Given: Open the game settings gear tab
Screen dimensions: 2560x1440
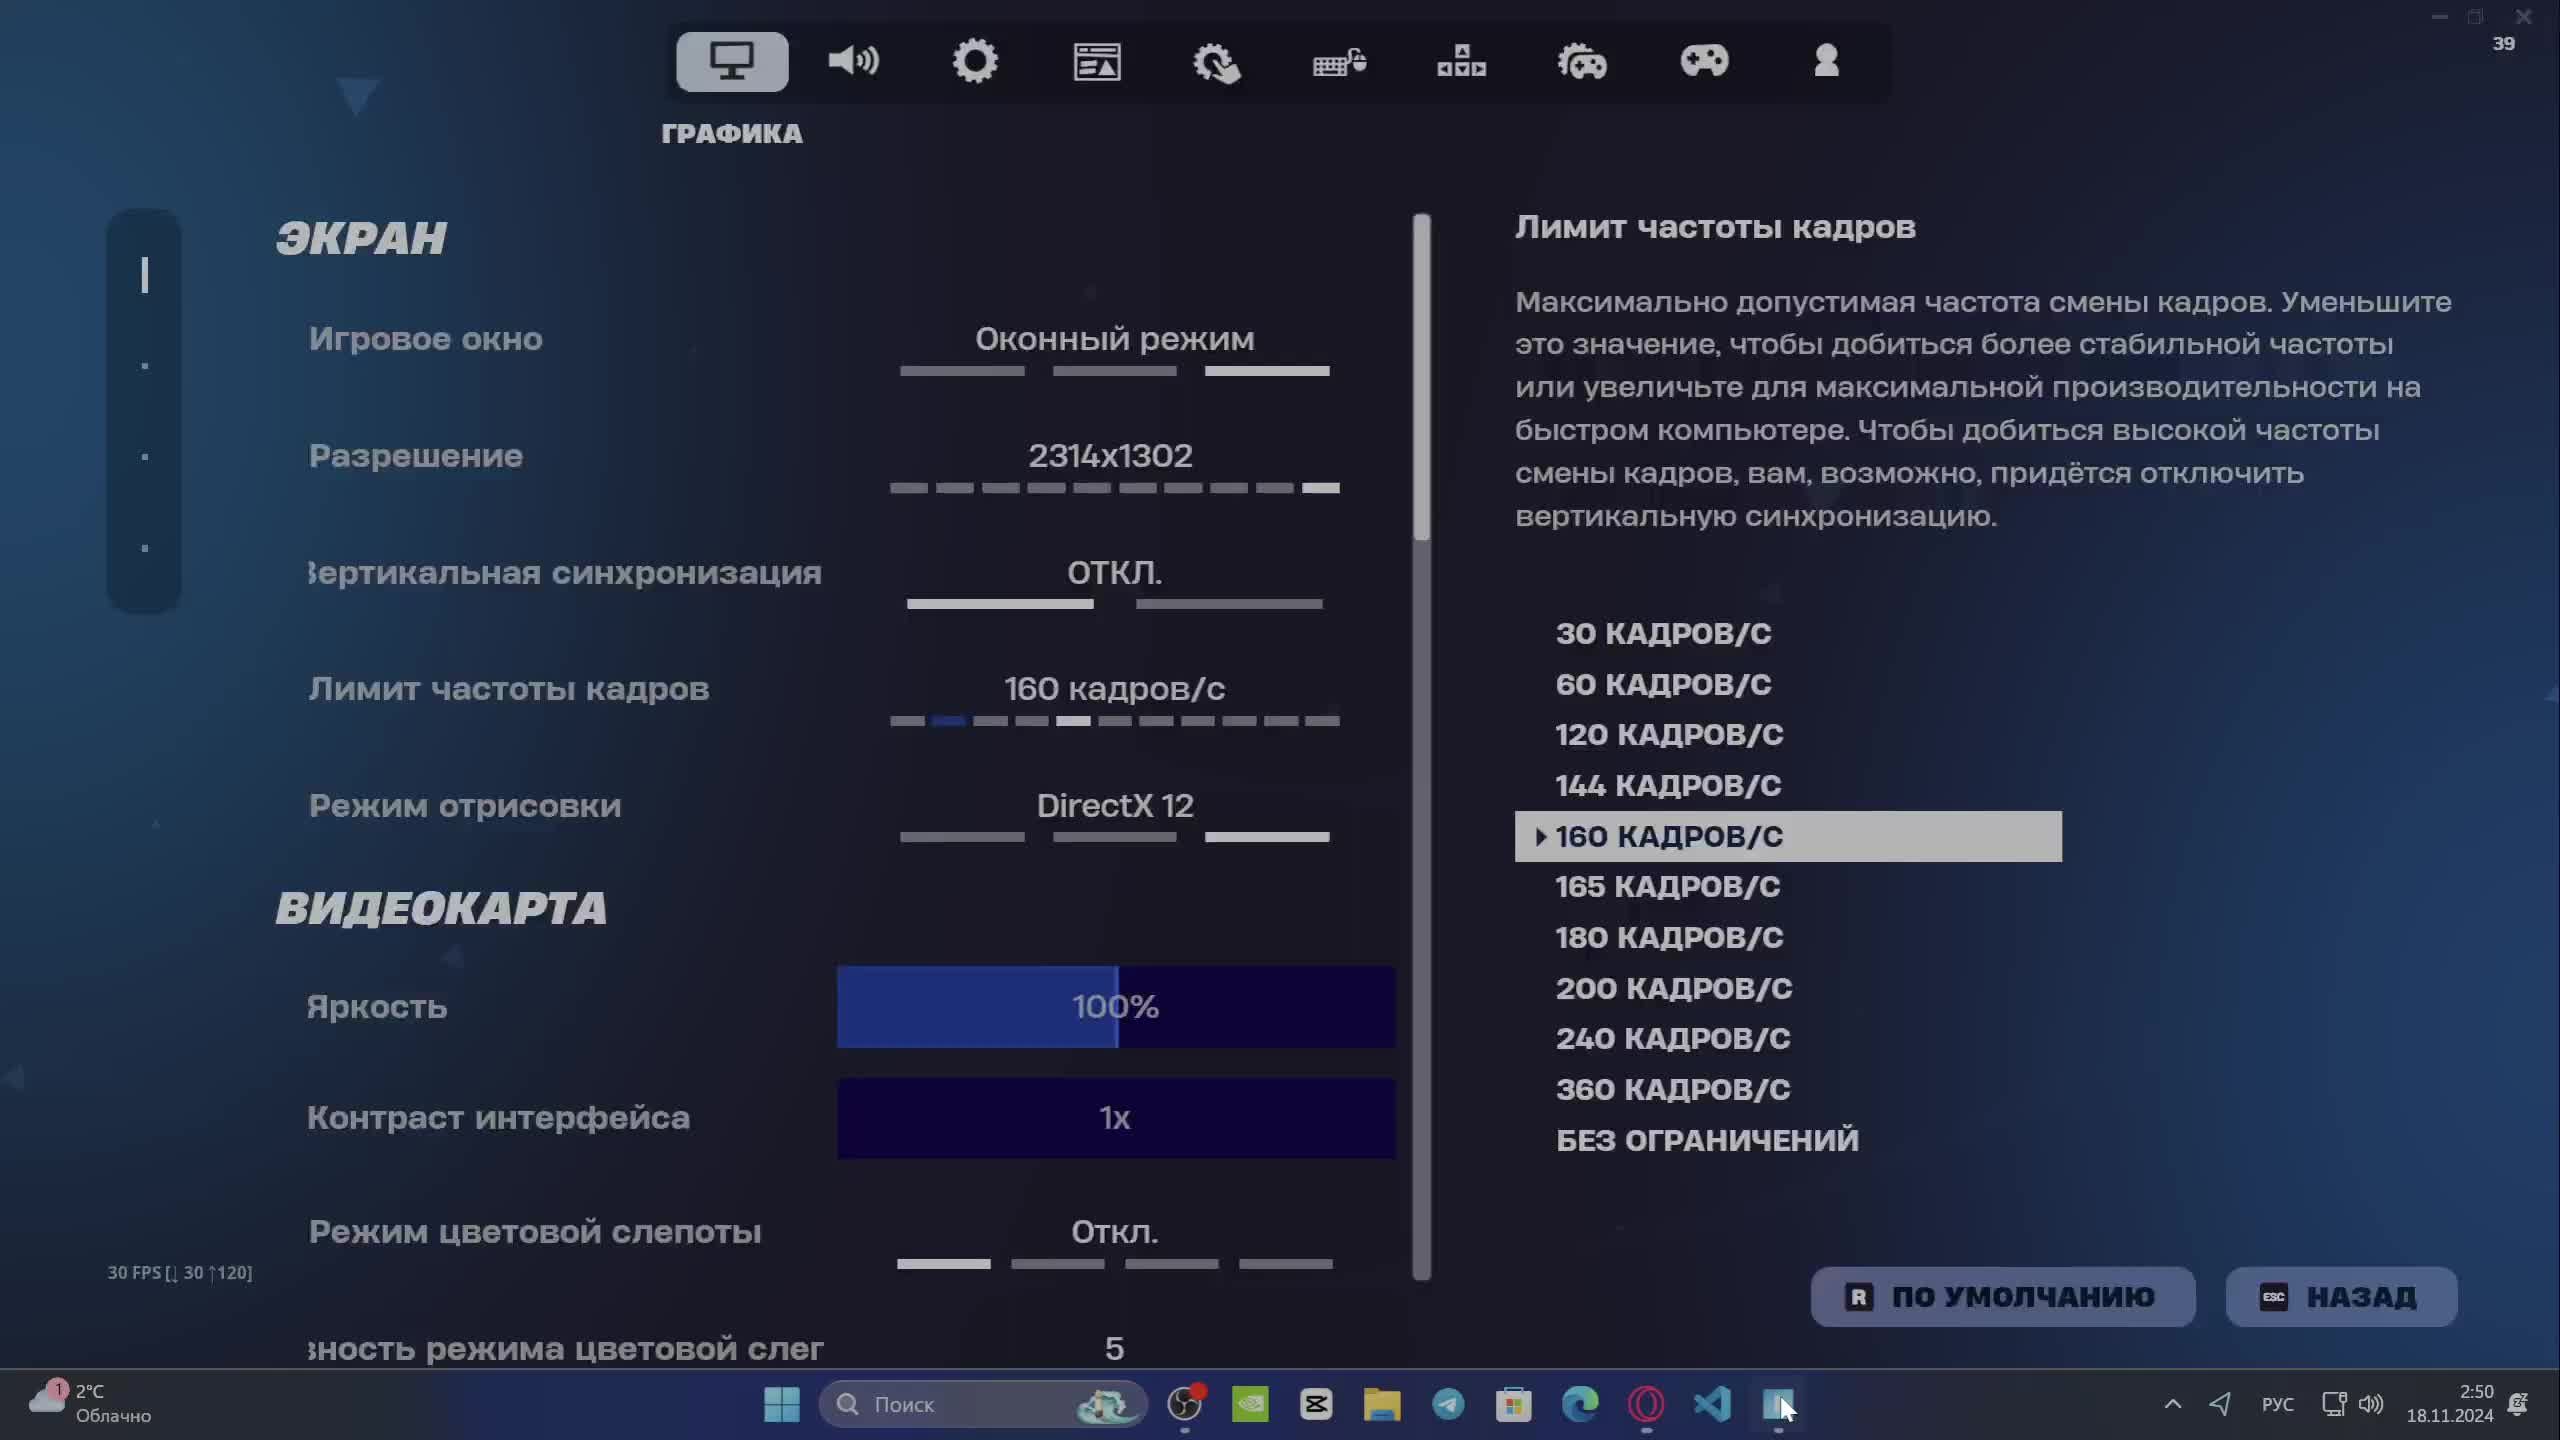Looking at the screenshot, I should pyautogui.click(x=975, y=62).
